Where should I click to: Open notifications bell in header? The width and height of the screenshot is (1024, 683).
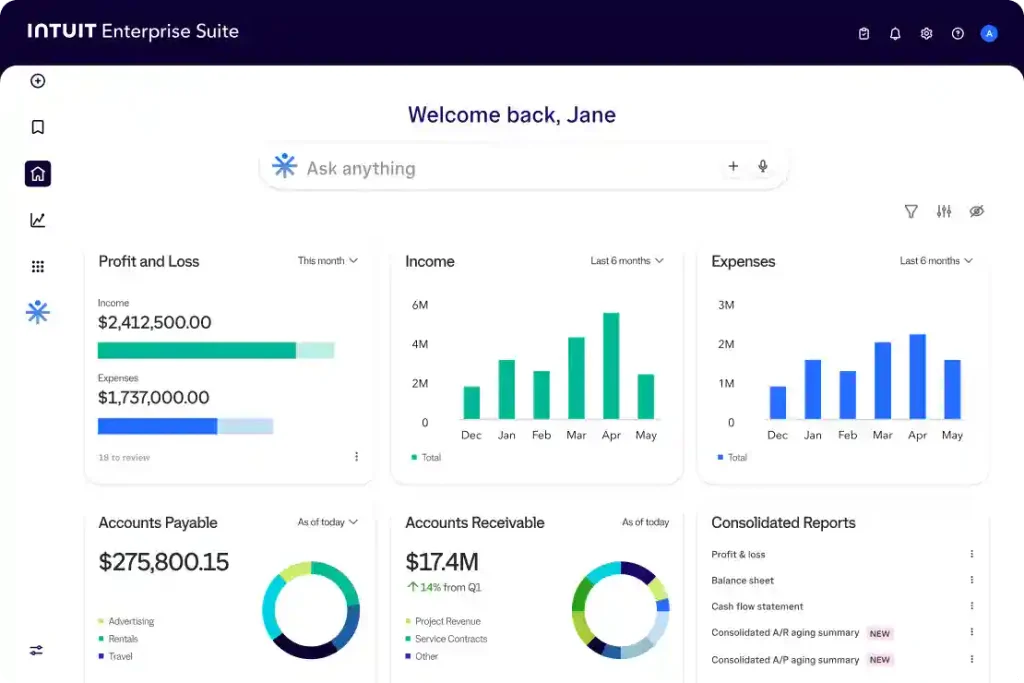tap(895, 33)
